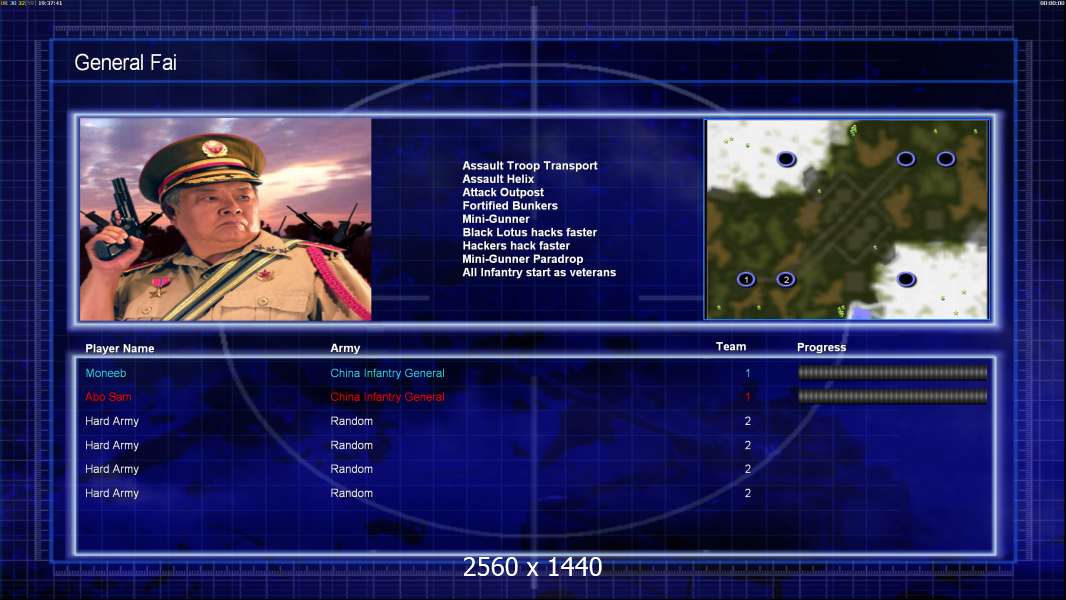Click Moneeb's team number 1
Image resolution: width=1066 pixels, height=600 pixels.
pos(747,373)
